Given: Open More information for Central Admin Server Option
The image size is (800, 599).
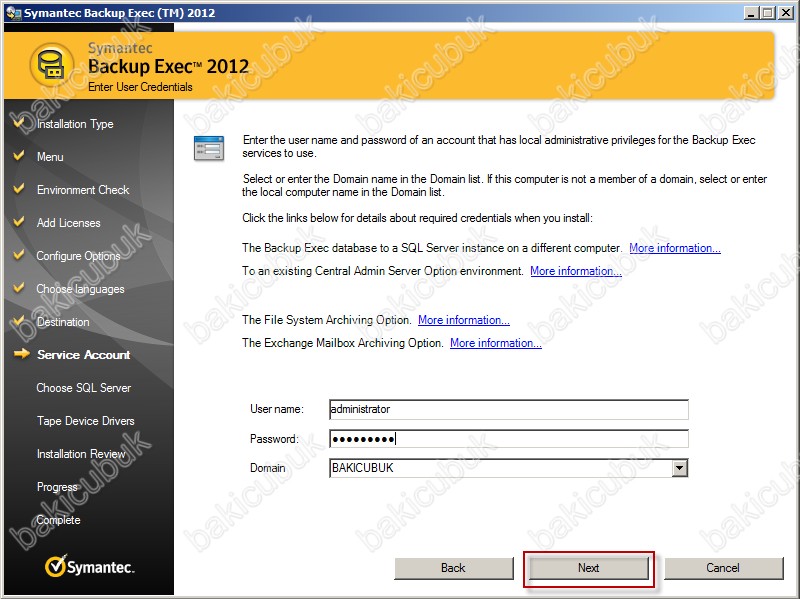Looking at the screenshot, I should [x=576, y=271].
